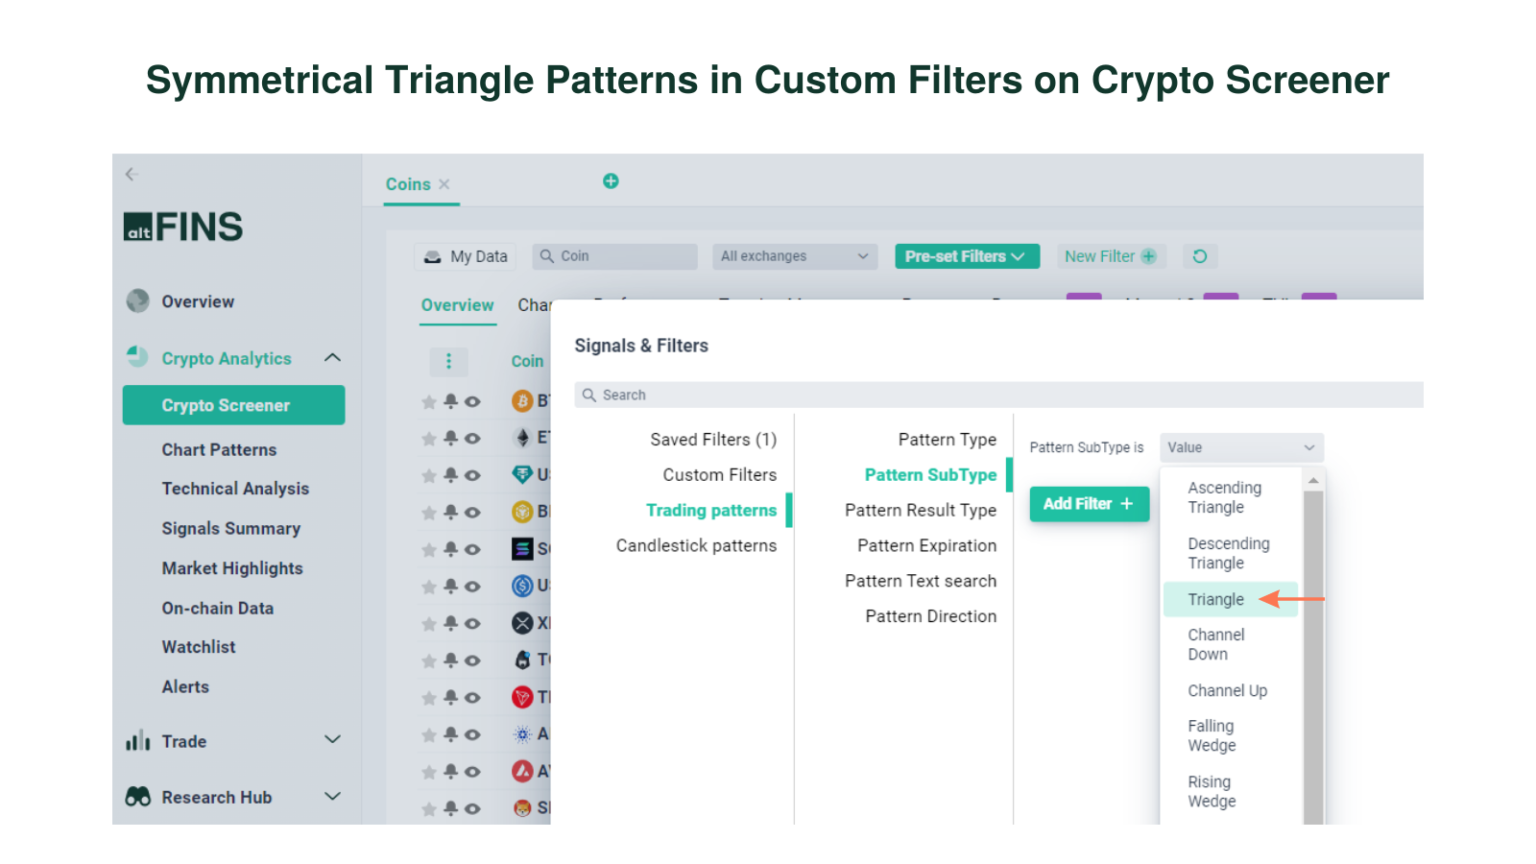Click the SubType list scrollbar thumb
Screen dimensions: 1536x864
tap(1313, 657)
